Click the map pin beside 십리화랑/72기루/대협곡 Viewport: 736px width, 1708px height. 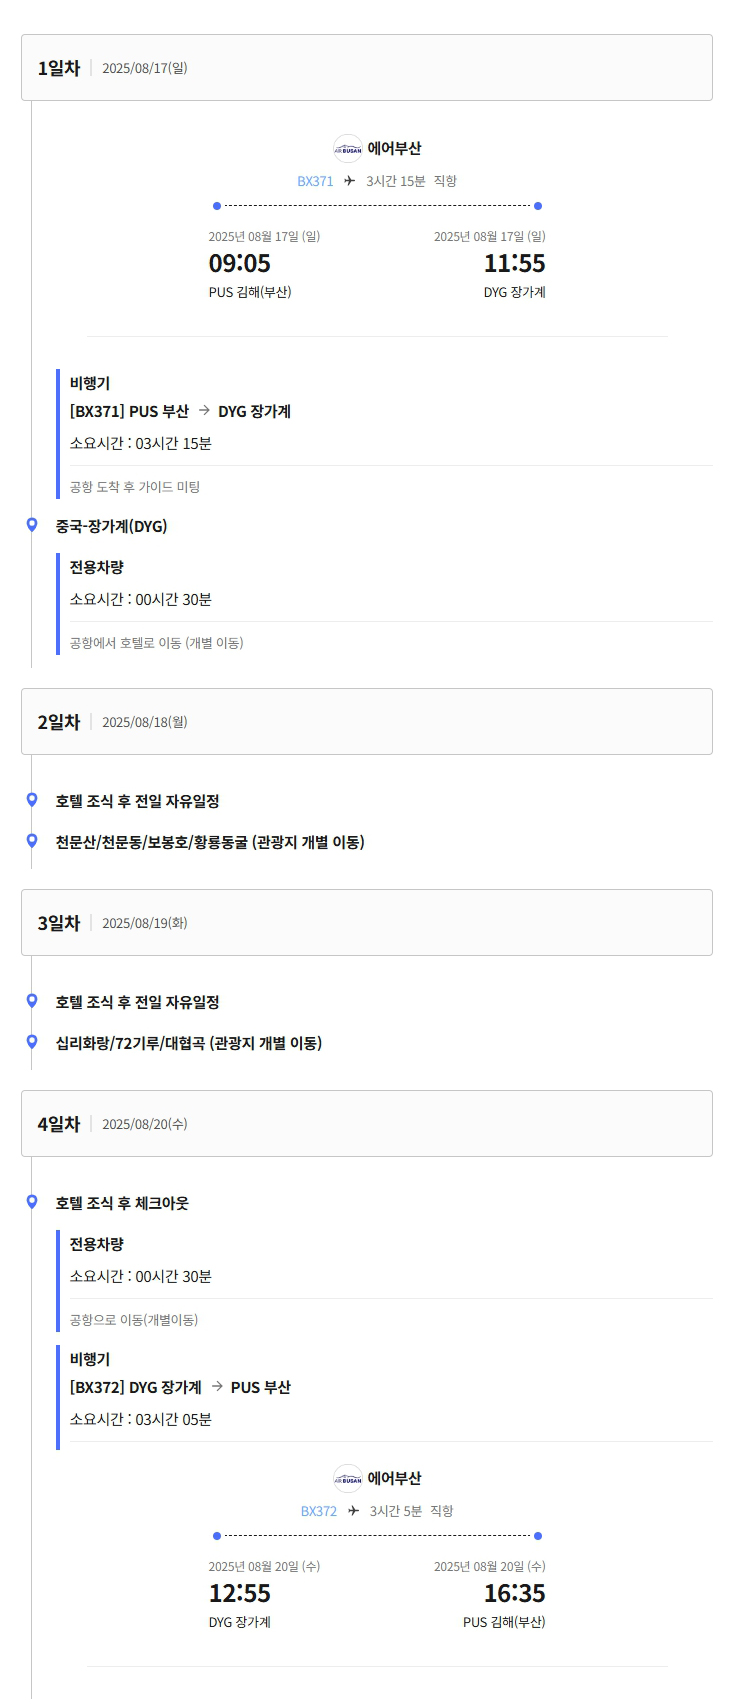(32, 1042)
